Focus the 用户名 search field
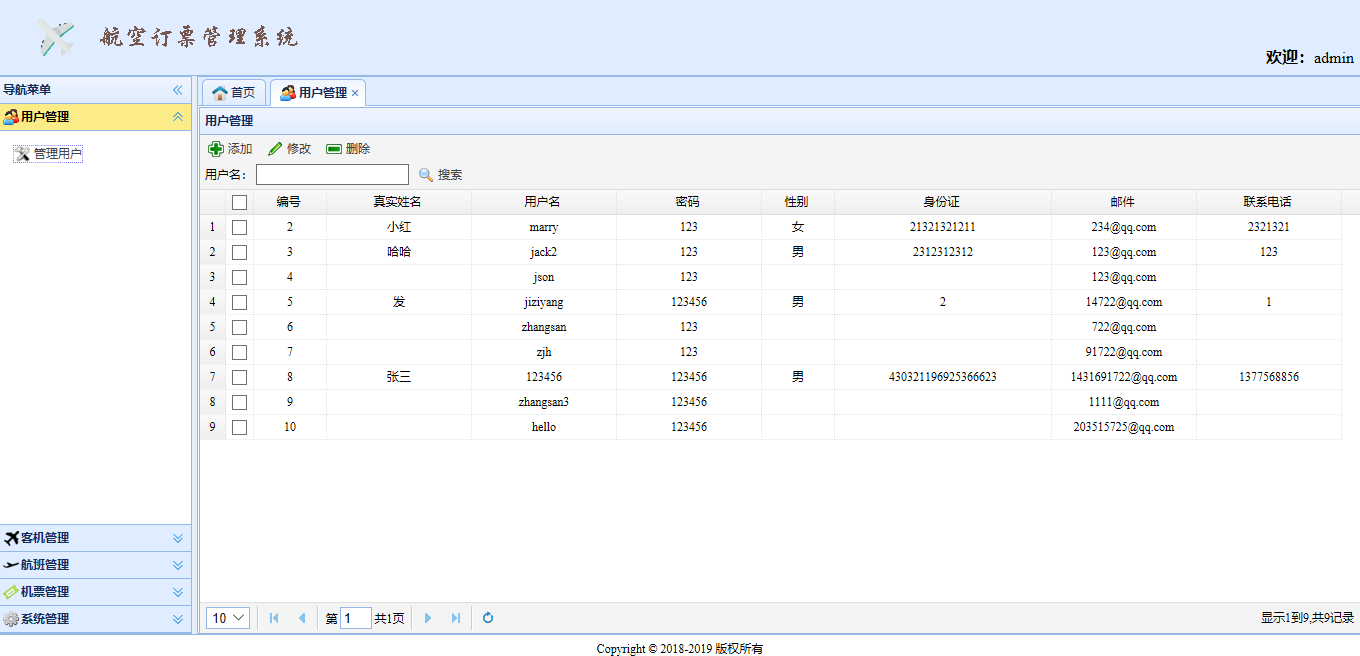Image resolution: width=1360 pixels, height=656 pixels. 332,175
